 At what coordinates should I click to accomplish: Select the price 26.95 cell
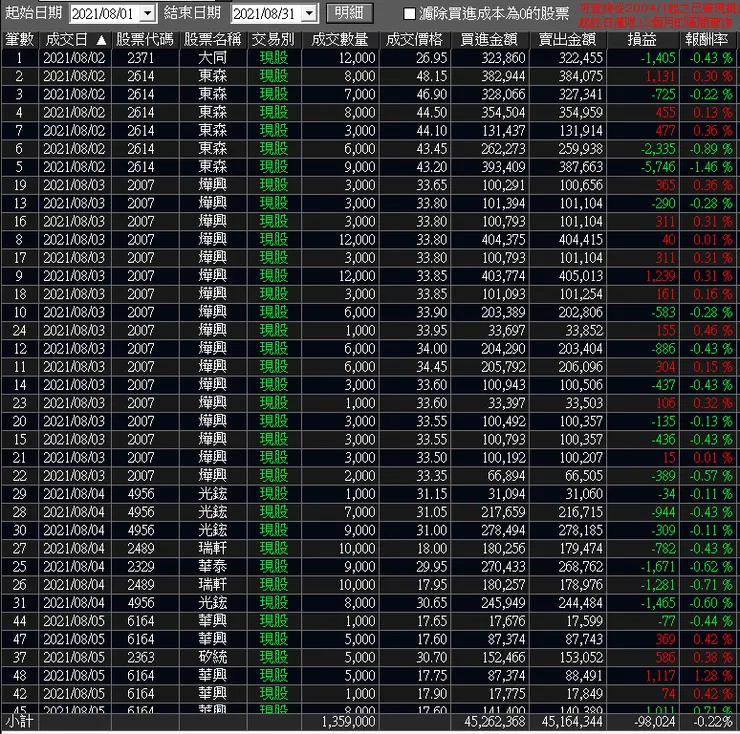point(415,58)
